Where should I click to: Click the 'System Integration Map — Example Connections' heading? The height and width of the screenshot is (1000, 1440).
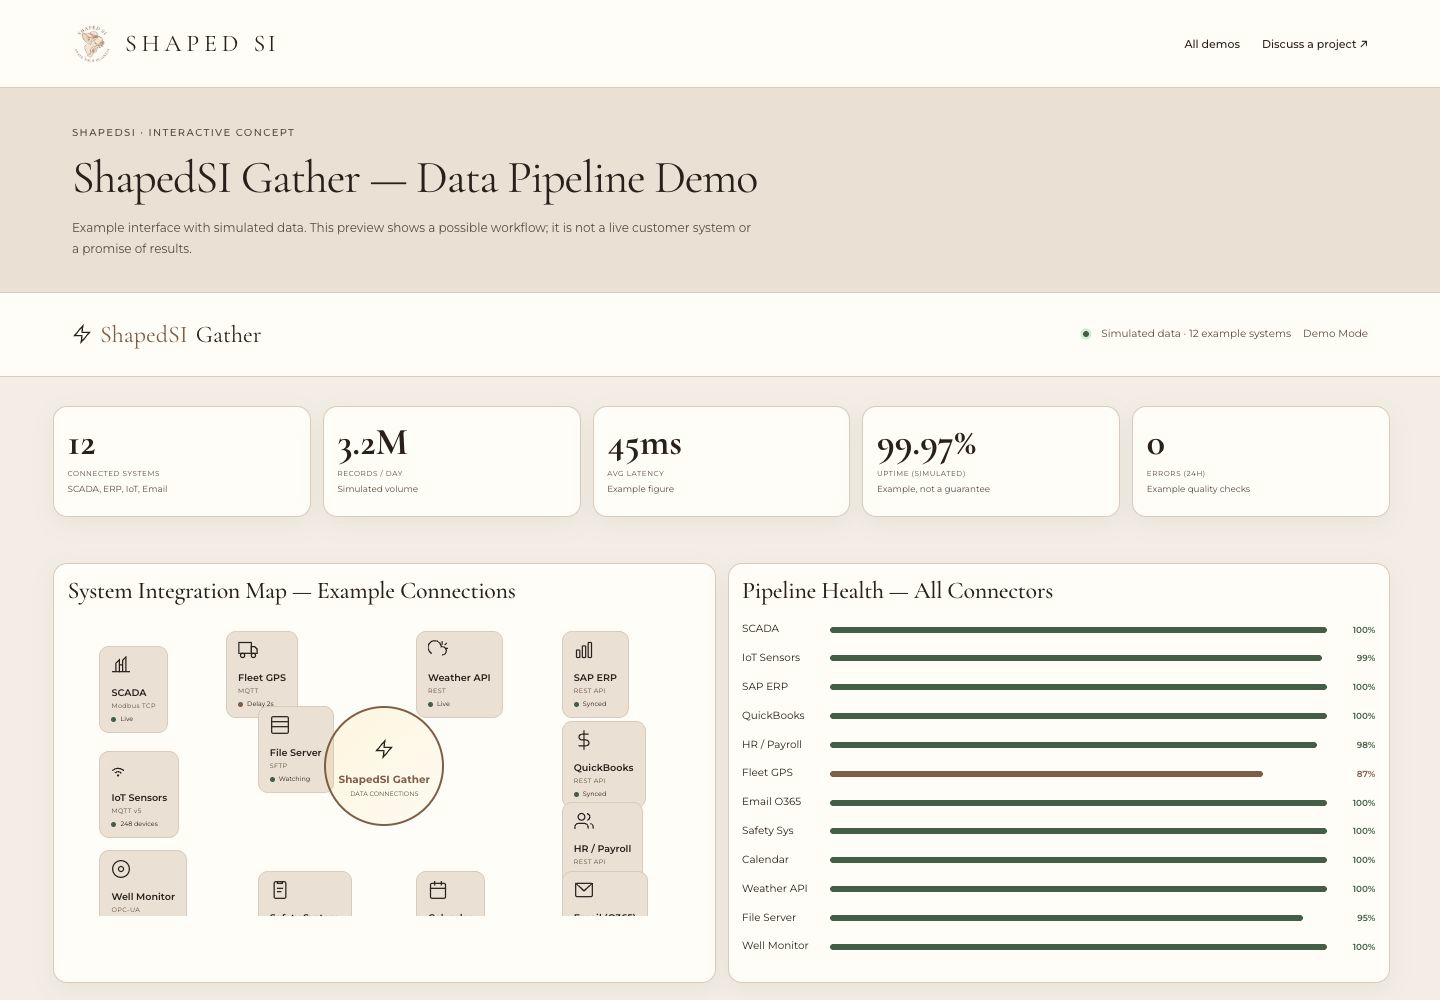click(x=292, y=591)
